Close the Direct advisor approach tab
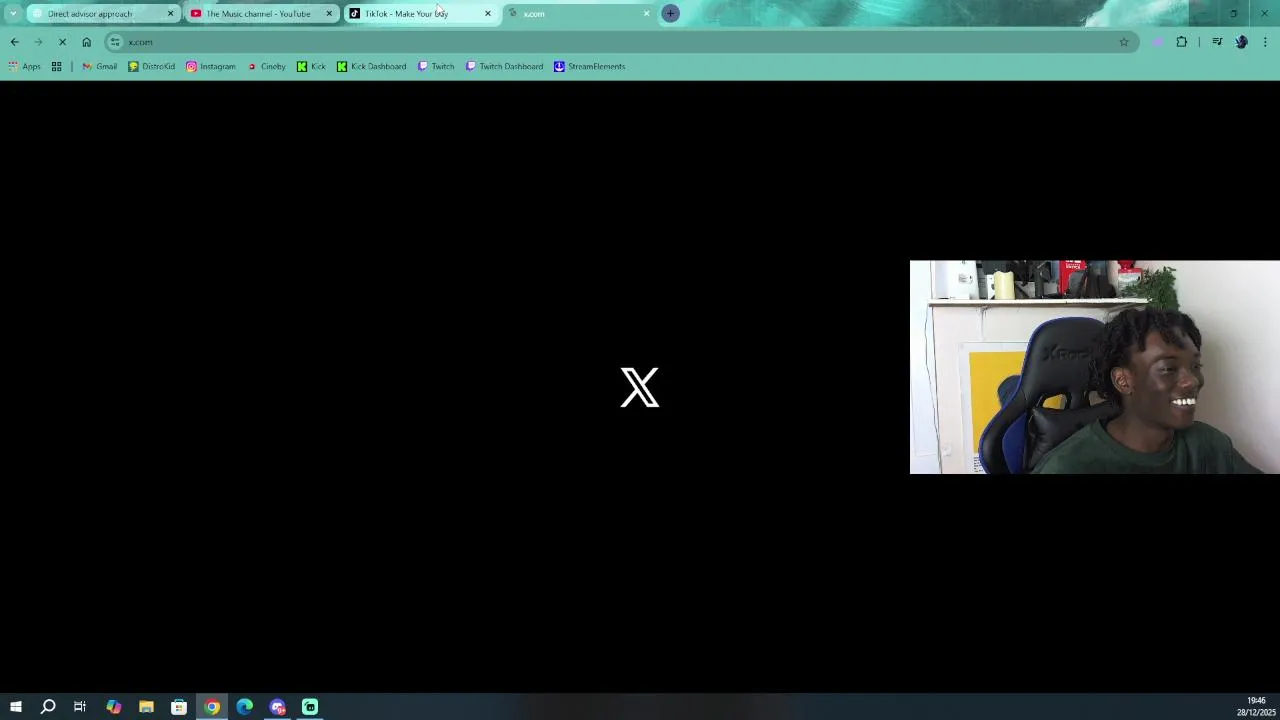The height and width of the screenshot is (720, 1280). 170,13
